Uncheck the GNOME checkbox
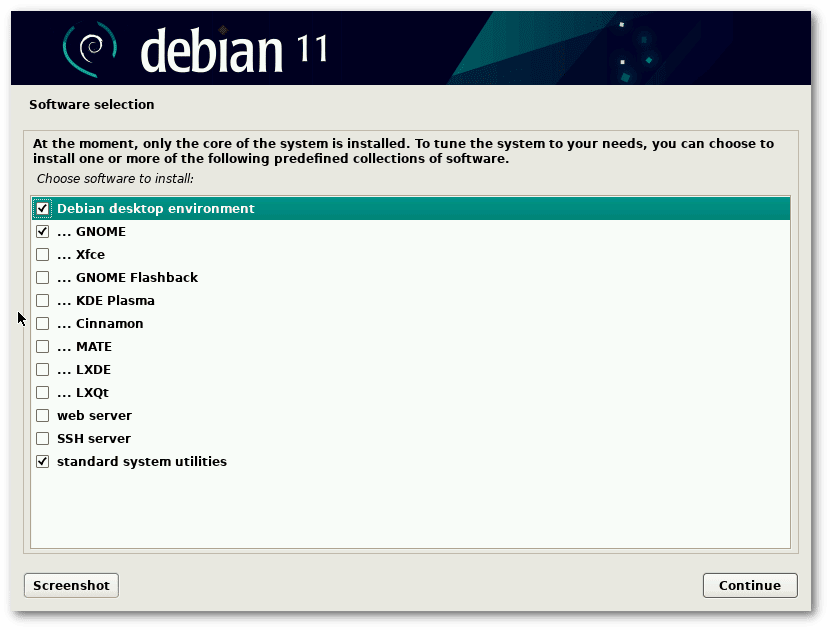The height and width of the screenshot is (630, 830). 42,231
